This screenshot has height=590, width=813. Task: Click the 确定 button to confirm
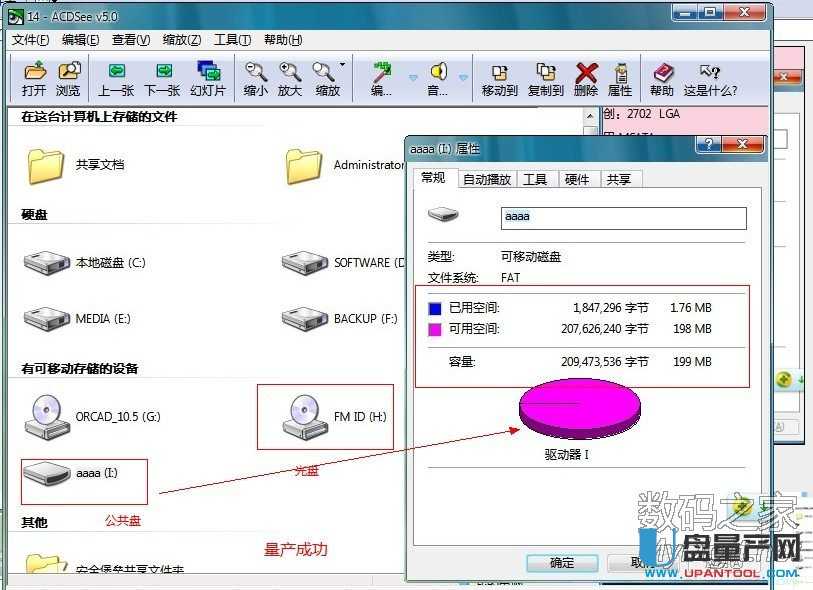pyautogui.click(x=562, y=562)
